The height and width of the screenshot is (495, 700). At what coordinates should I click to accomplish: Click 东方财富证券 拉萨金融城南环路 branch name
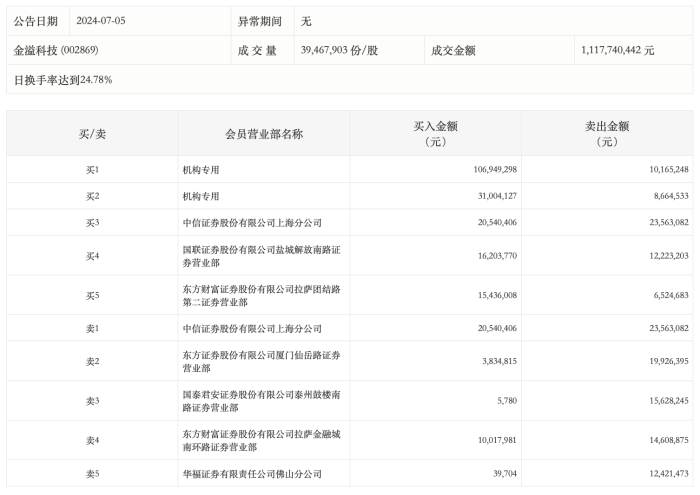(262, 441)
